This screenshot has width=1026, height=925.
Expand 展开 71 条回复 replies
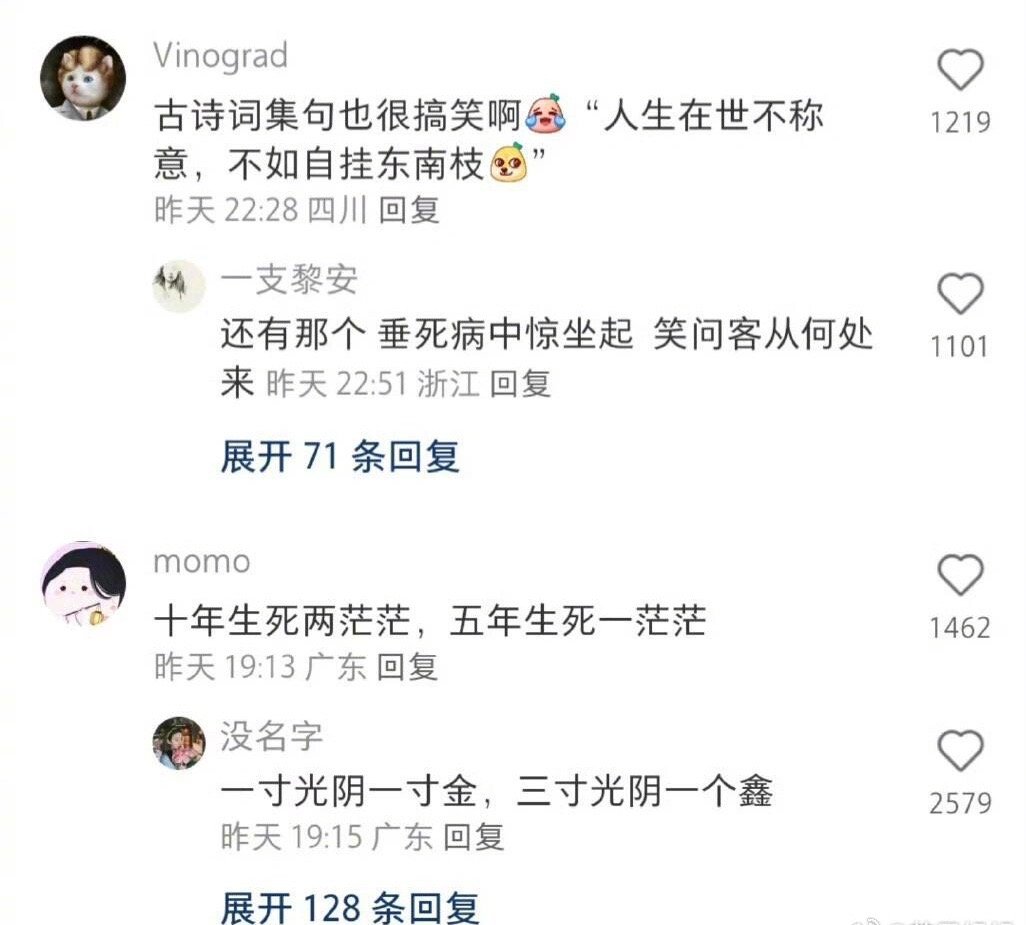(x=340, y=456)
